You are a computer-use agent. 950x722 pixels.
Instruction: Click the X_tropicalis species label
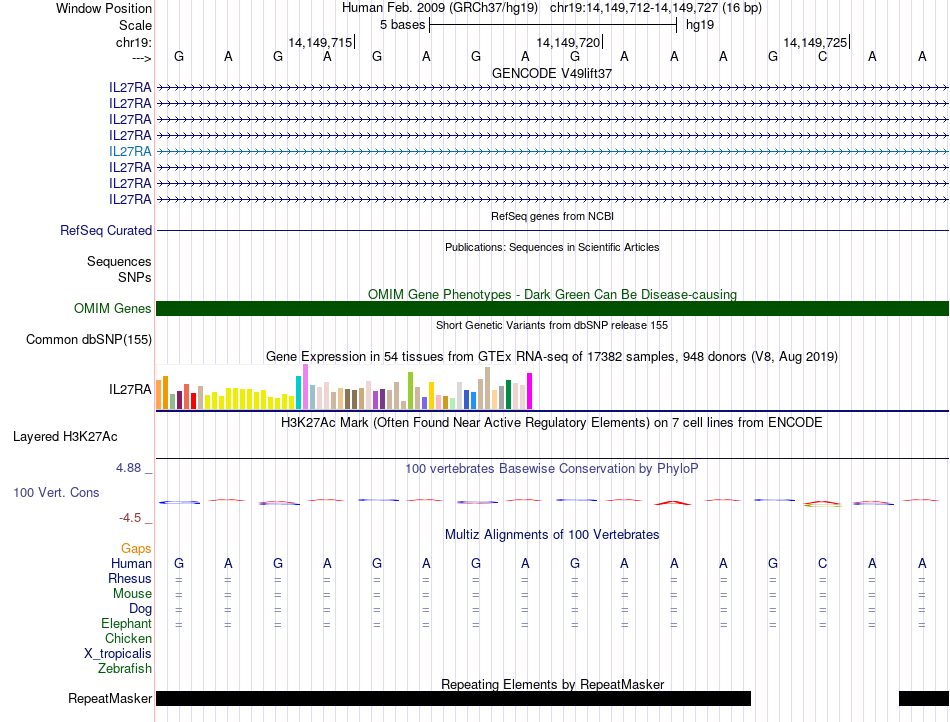[x=118, y=654]
